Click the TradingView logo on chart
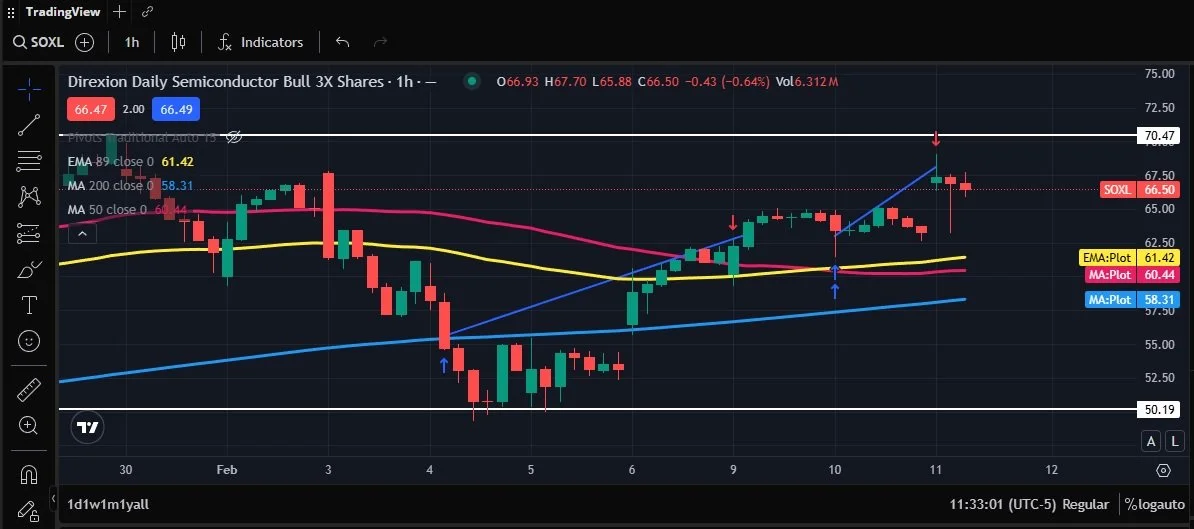The height and width of the screenshot is (529, 1194). (x=88, y=428)
